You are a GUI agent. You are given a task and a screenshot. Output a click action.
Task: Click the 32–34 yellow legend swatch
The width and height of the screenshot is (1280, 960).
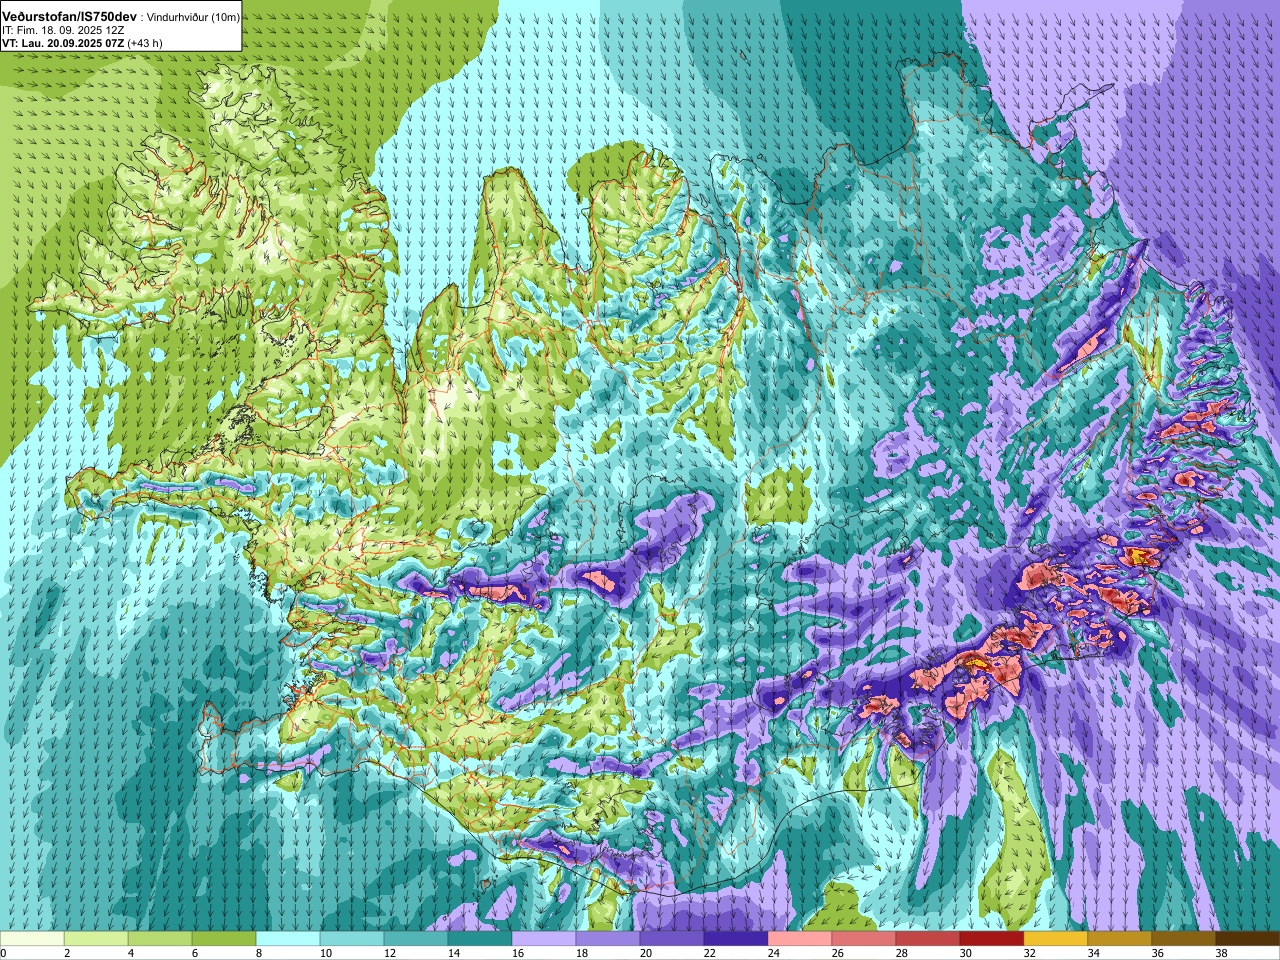pyautogui.click(x=1056, y=939)
